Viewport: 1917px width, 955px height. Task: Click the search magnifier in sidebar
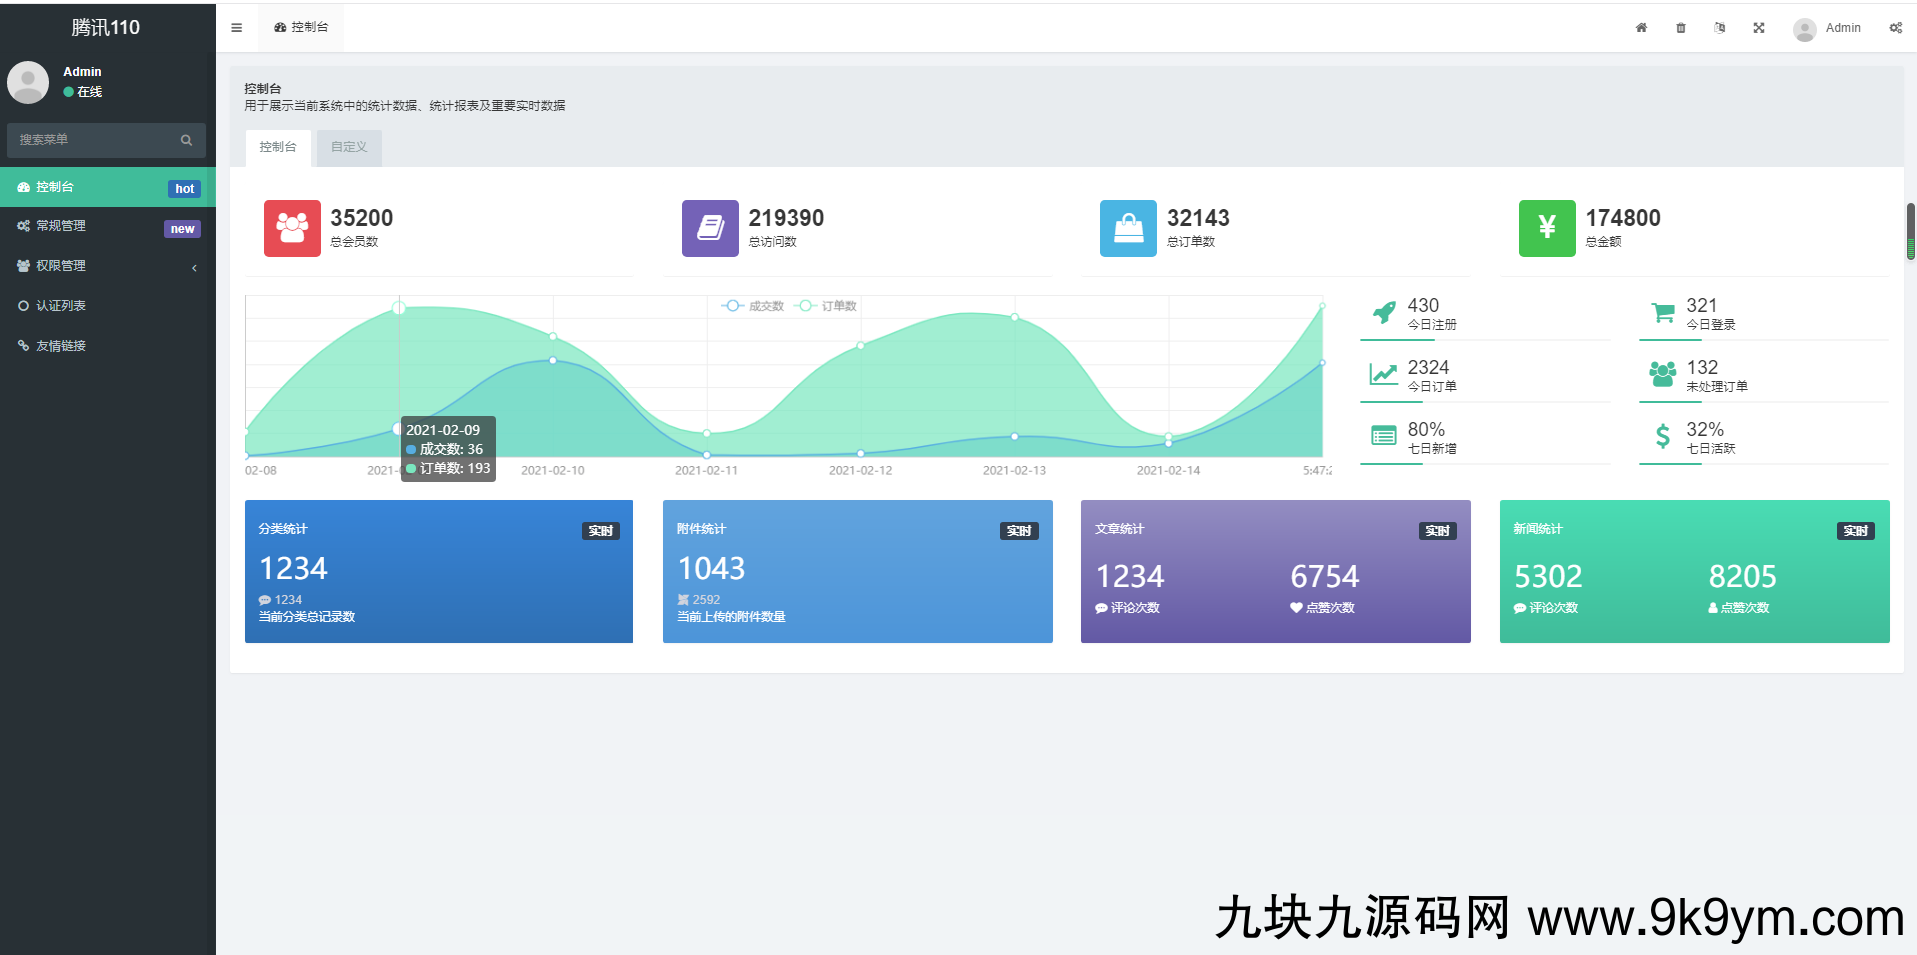tap(186, 140)
